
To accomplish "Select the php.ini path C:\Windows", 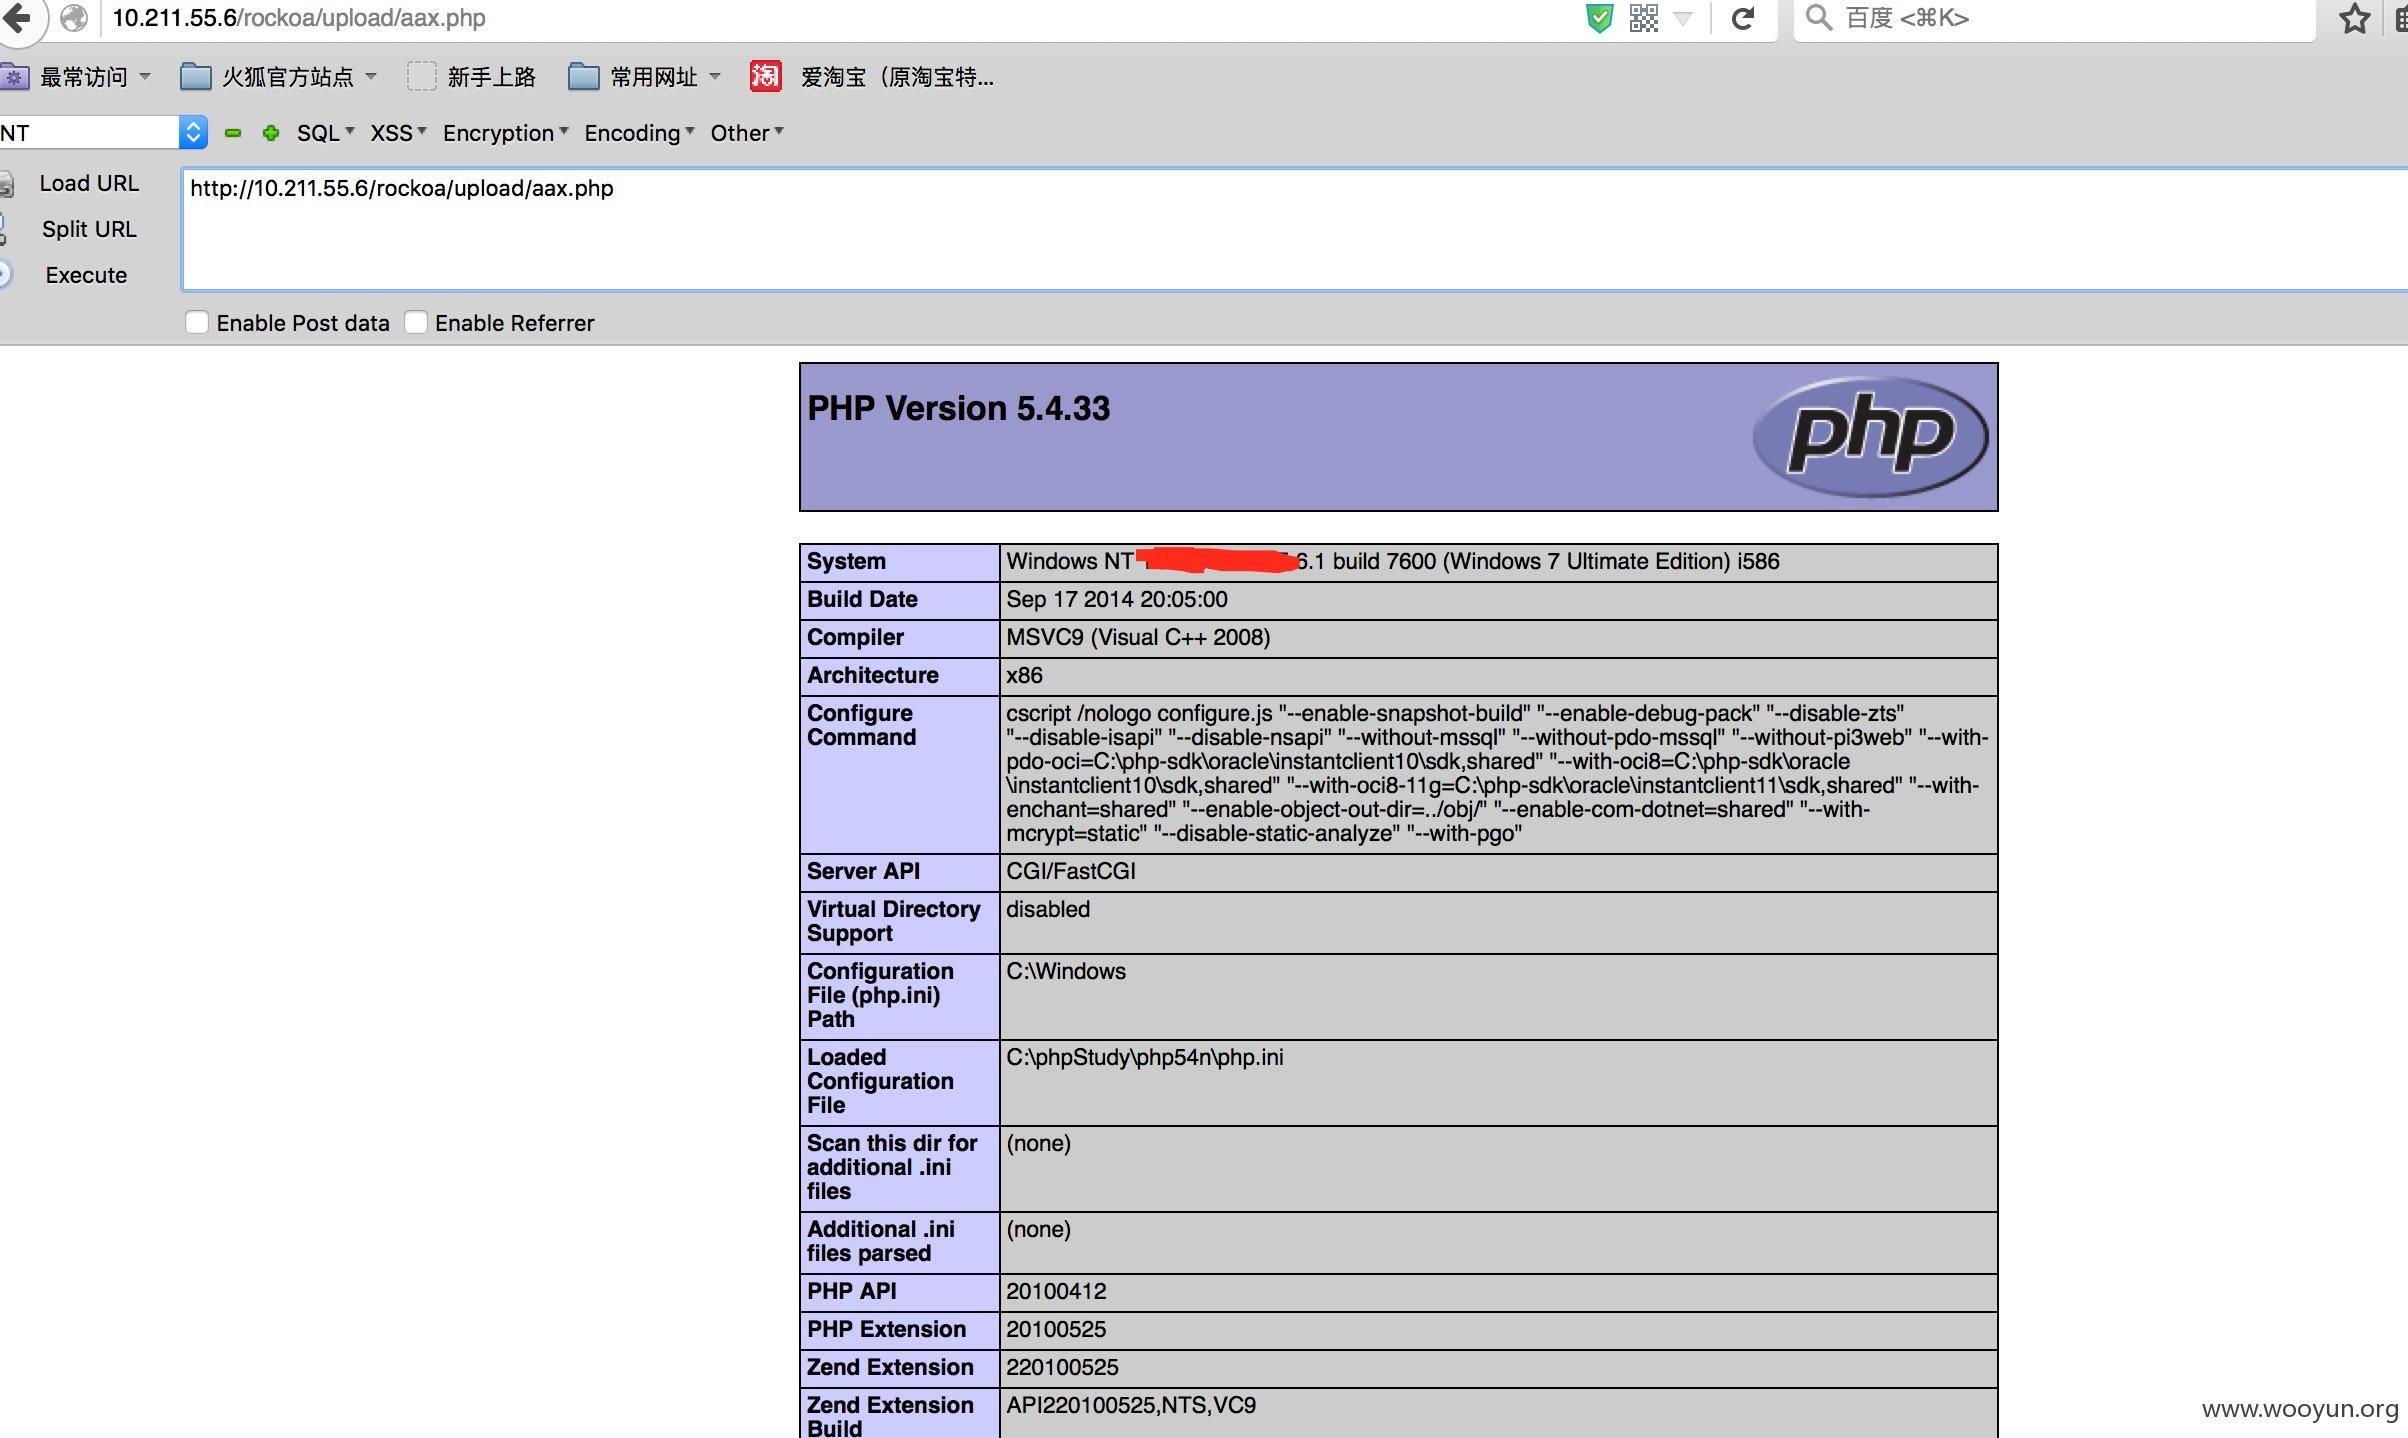I will (1066, 971).
